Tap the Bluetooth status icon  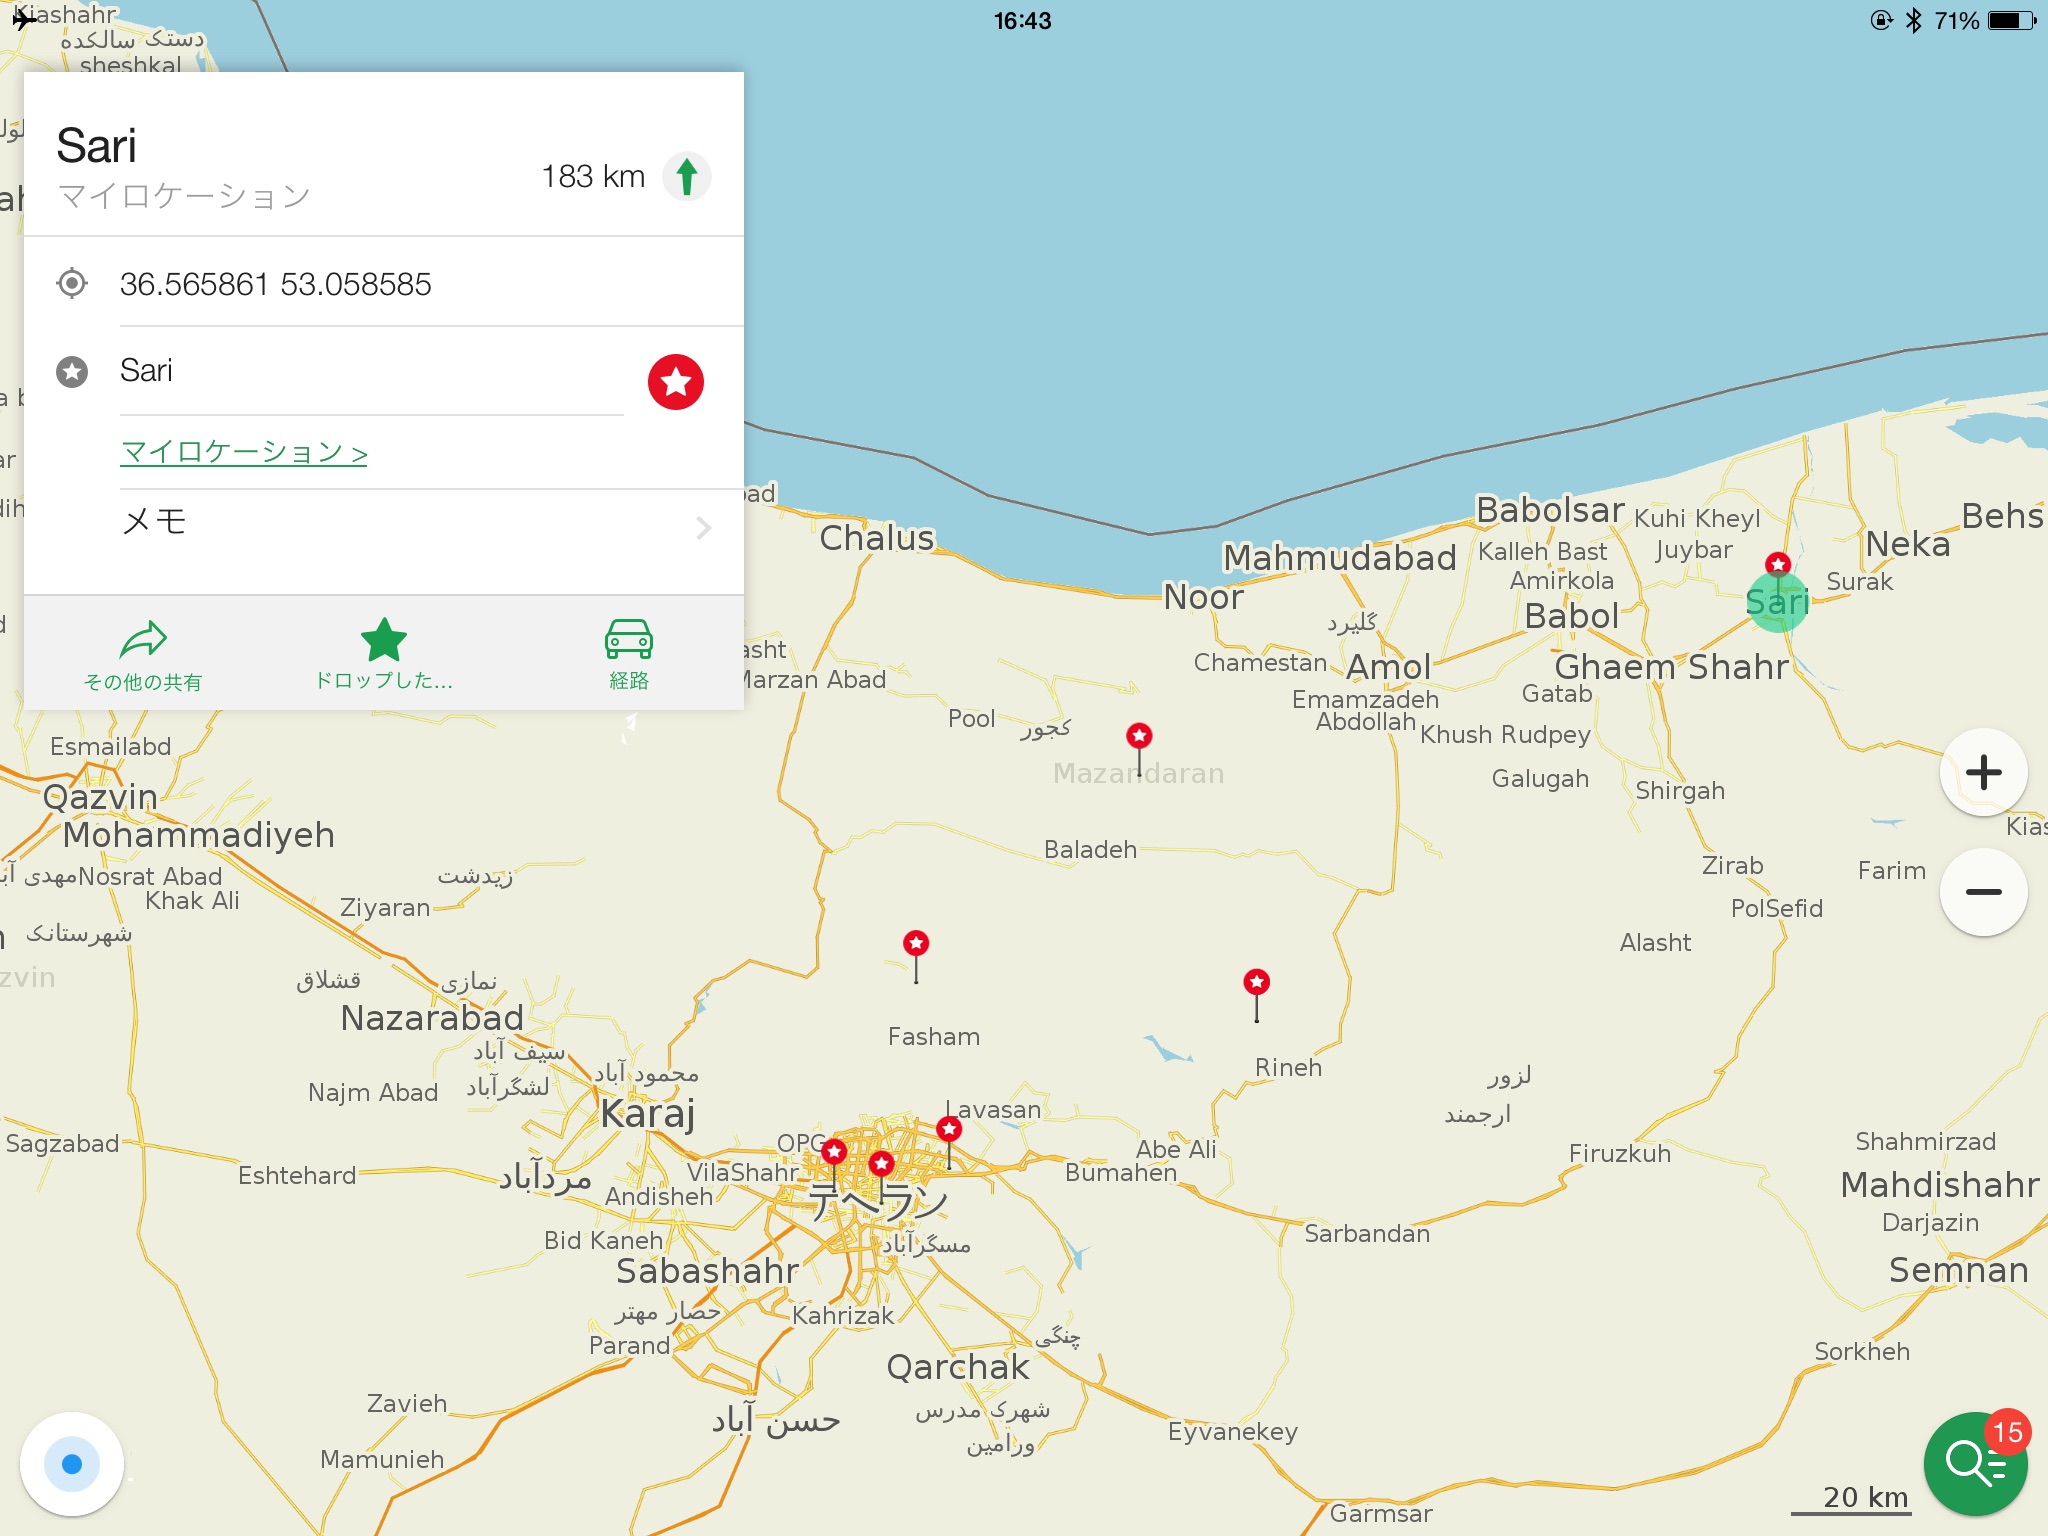(1914, 21)
